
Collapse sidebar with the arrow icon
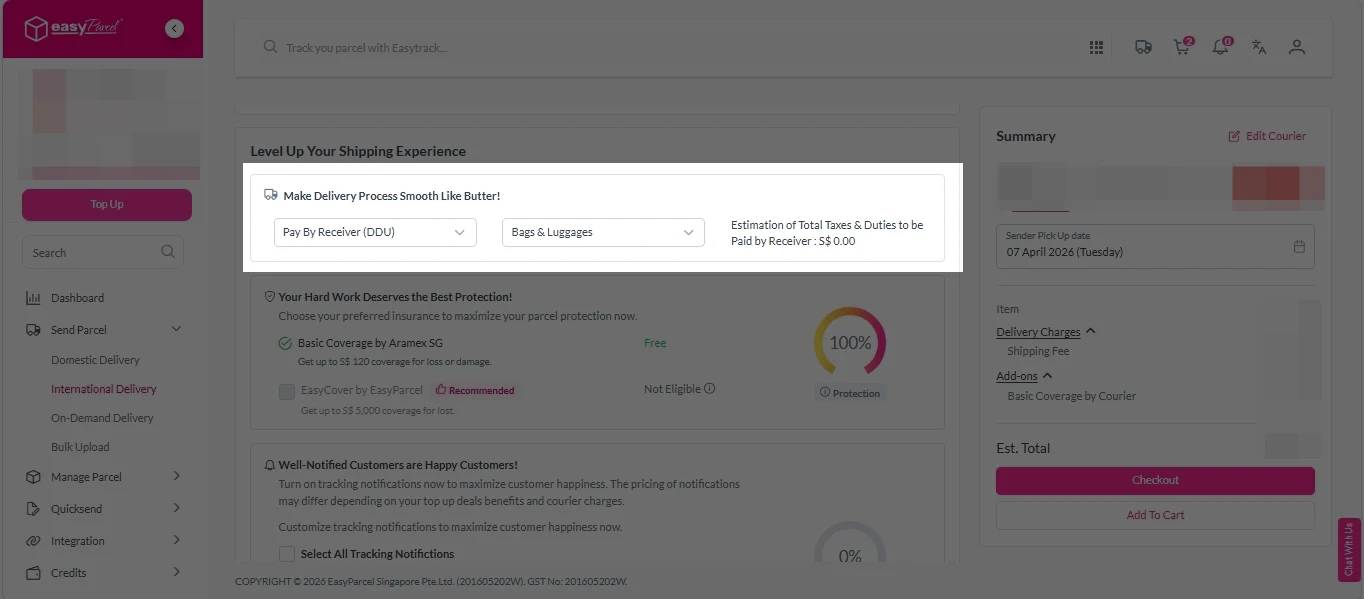[175, 29]
